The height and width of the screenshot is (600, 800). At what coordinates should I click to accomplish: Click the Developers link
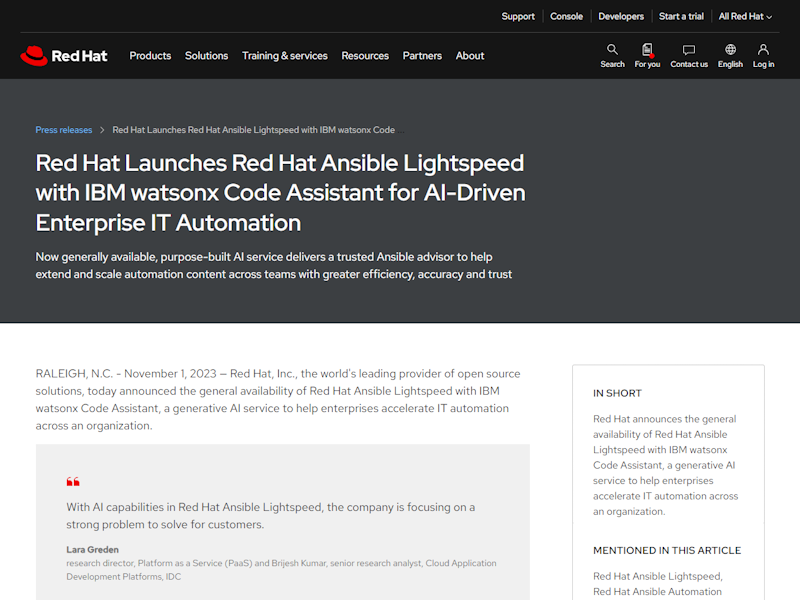[x=621, y=16]
